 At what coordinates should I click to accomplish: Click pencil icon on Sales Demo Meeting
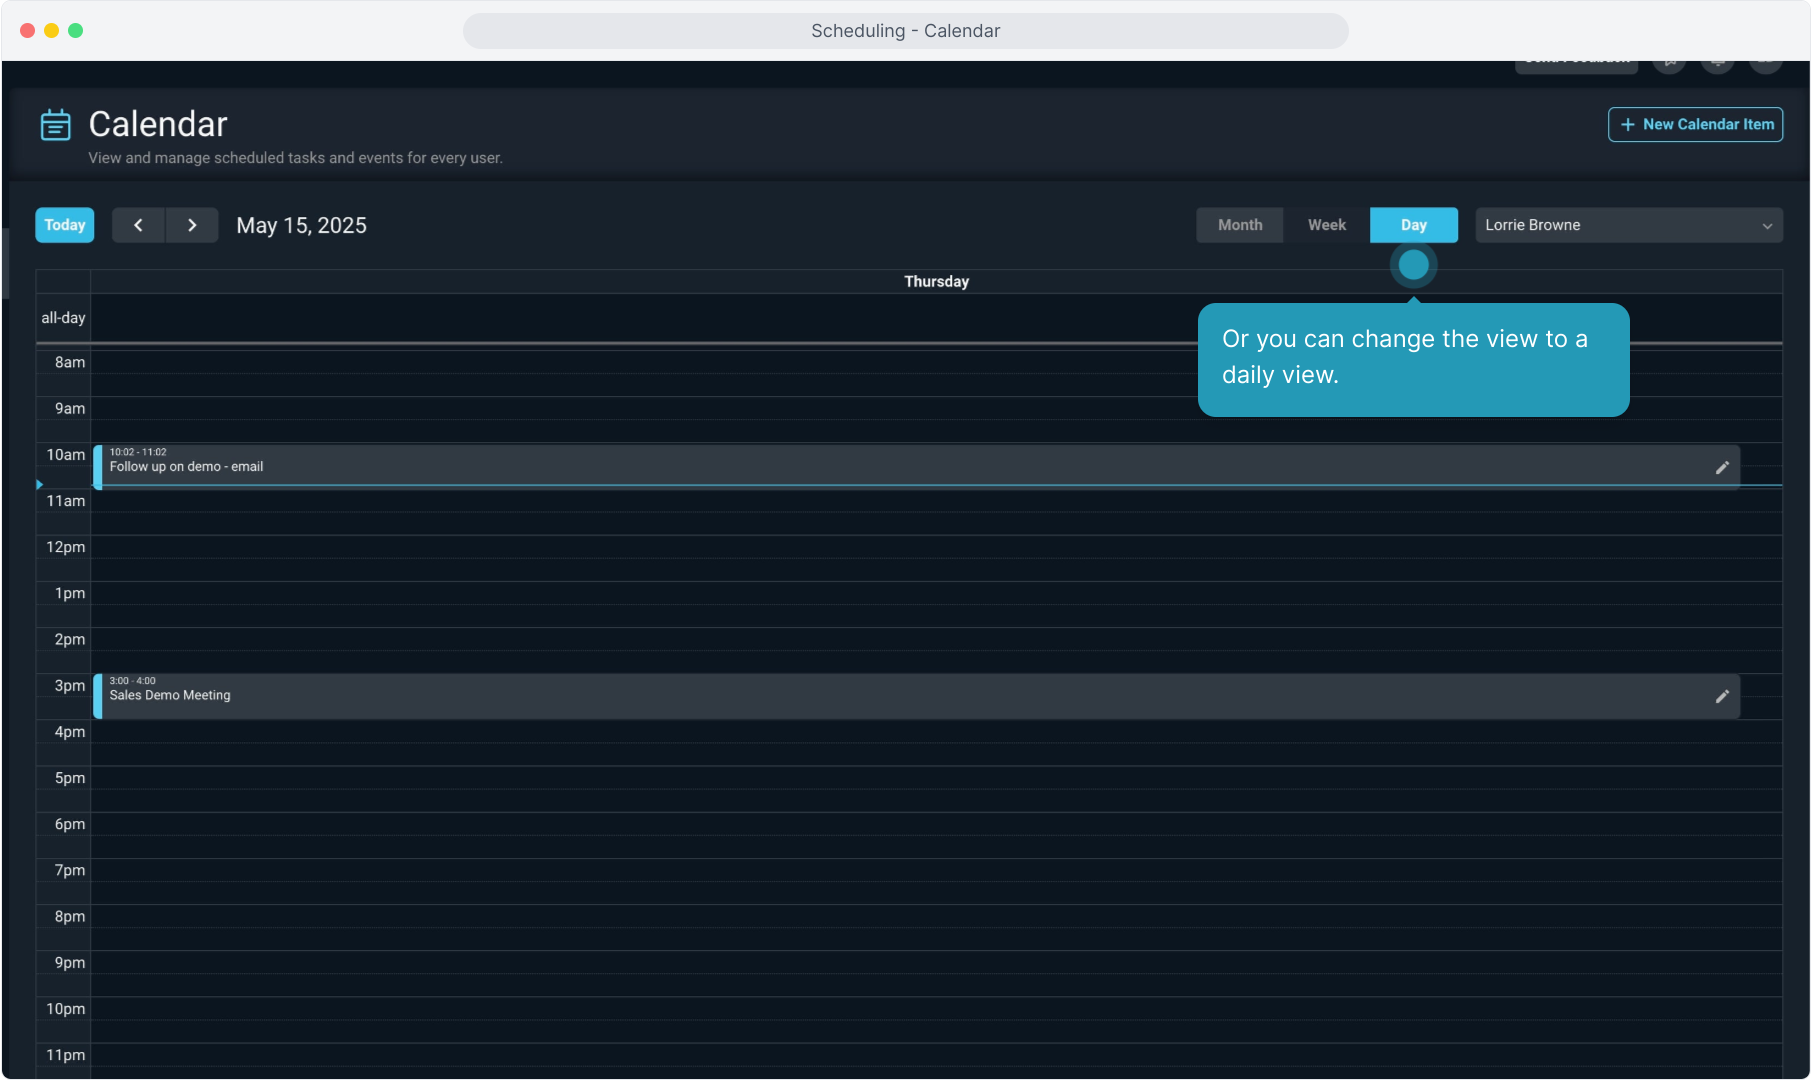[x=1722, y=696]
